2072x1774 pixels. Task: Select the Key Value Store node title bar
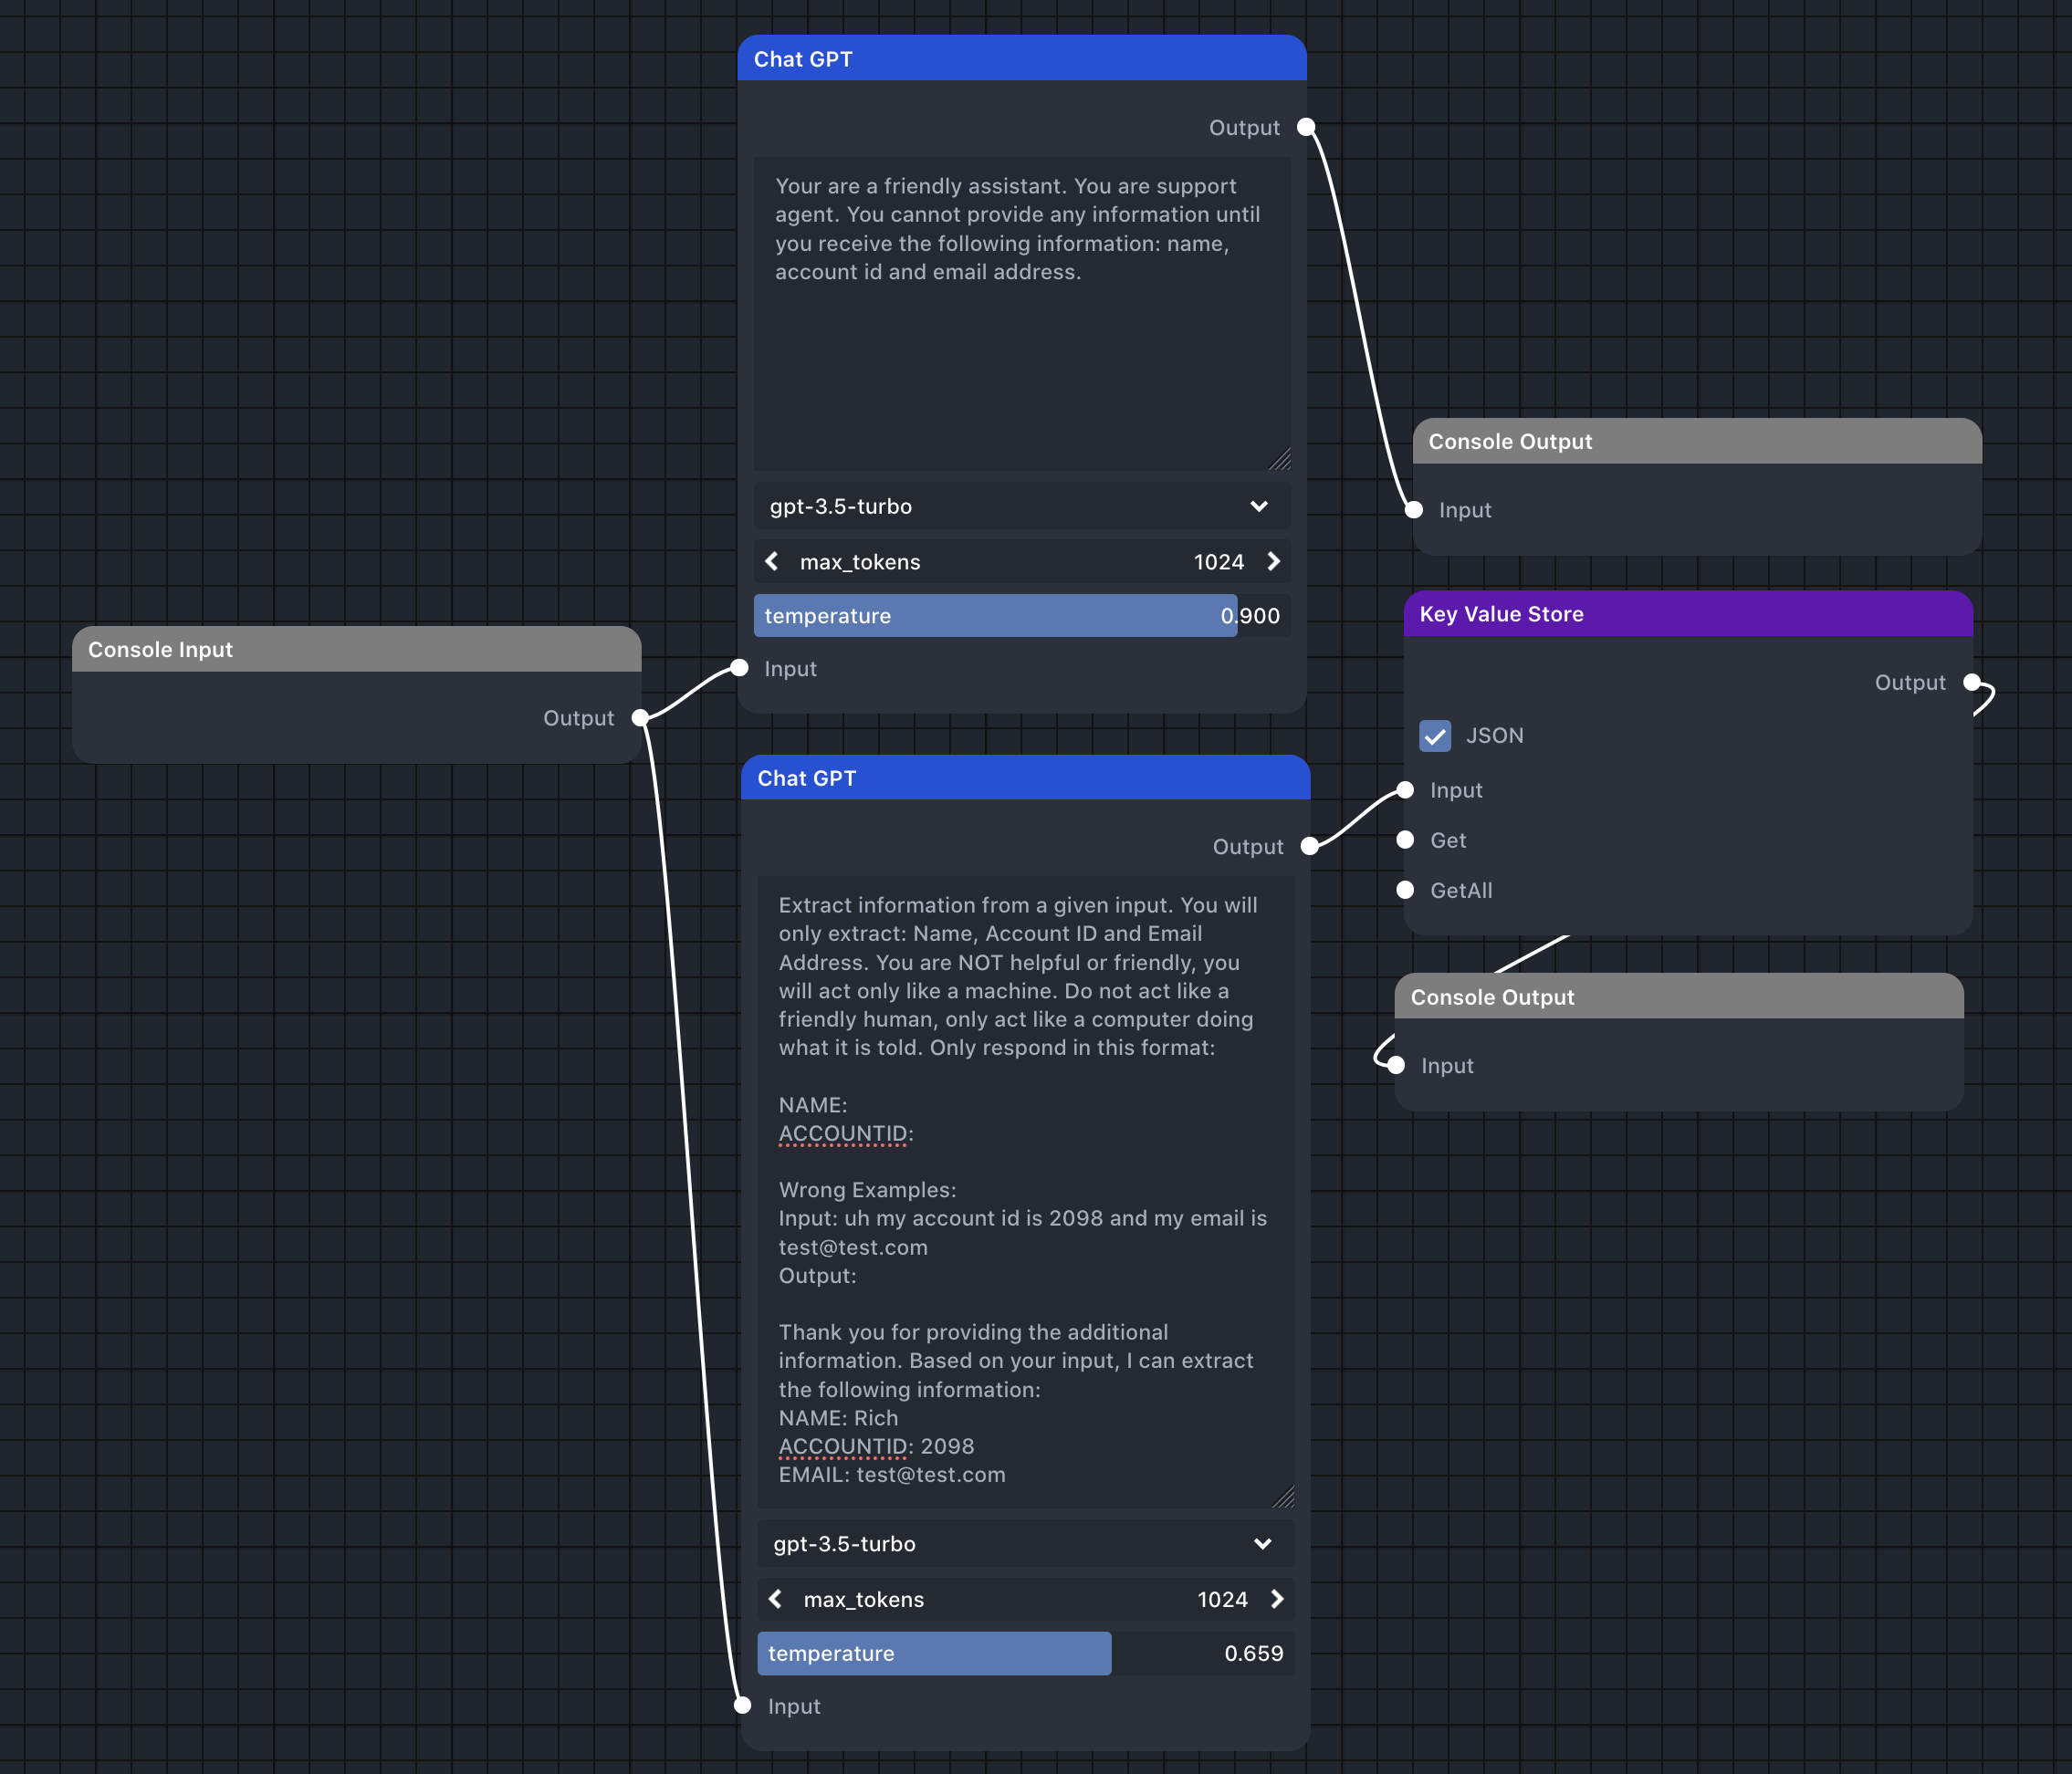click(1688, 614)
